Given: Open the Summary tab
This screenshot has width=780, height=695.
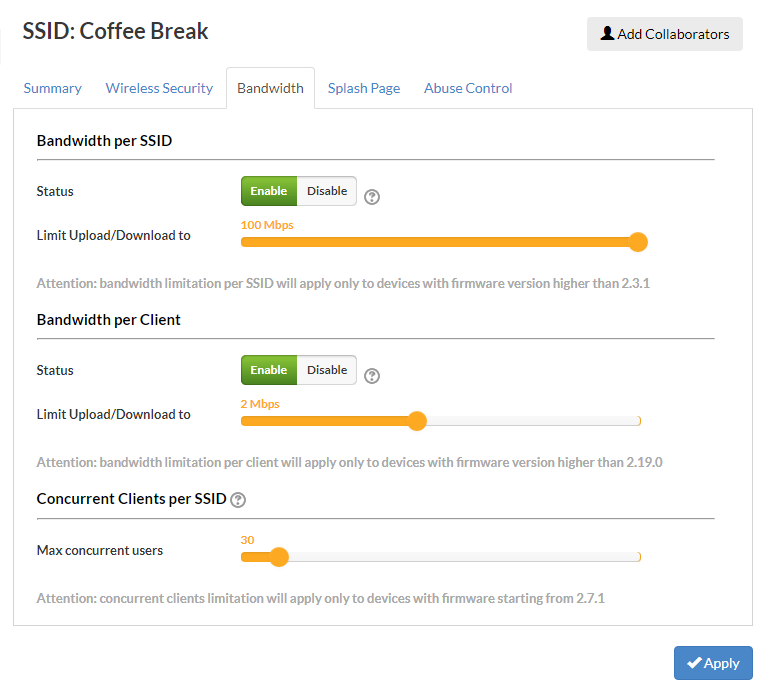Looking at the screenshot, I should 52,89.
